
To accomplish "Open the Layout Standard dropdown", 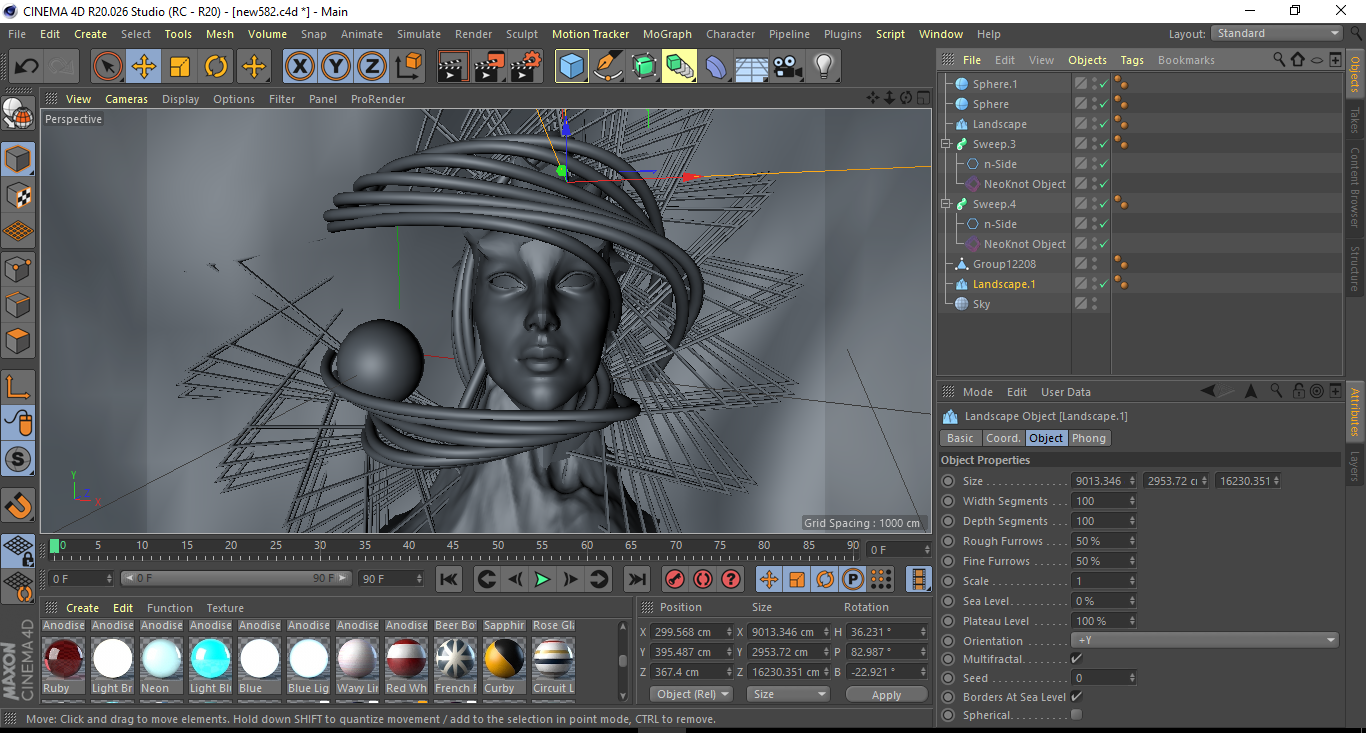I will click(x=1277, y=33).
